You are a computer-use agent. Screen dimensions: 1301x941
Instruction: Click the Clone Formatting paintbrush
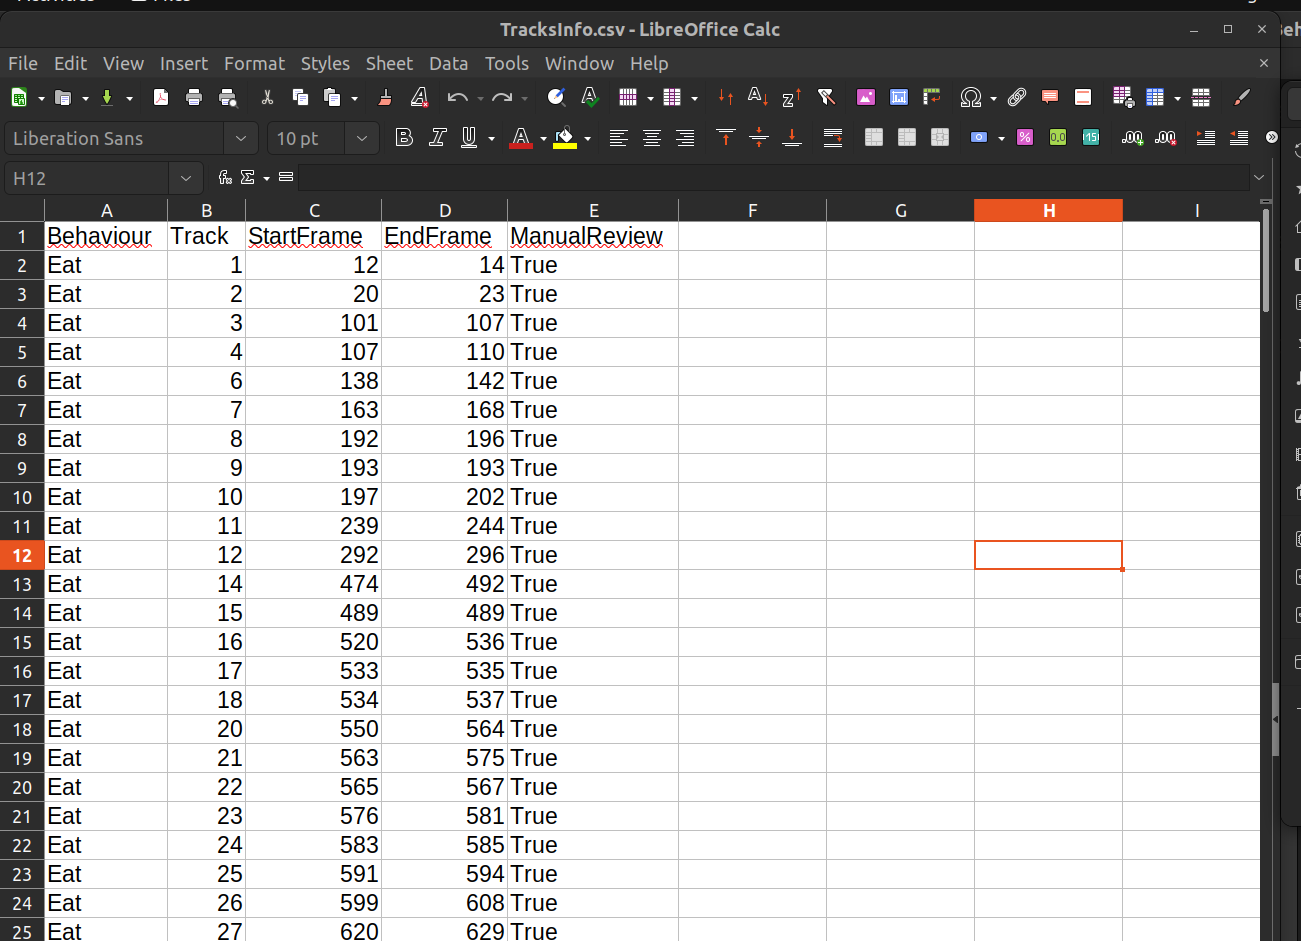(385, 97)
